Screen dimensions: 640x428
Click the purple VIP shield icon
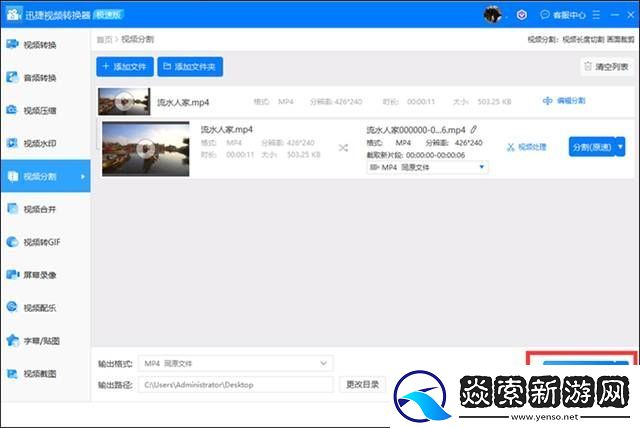[522, 15]
